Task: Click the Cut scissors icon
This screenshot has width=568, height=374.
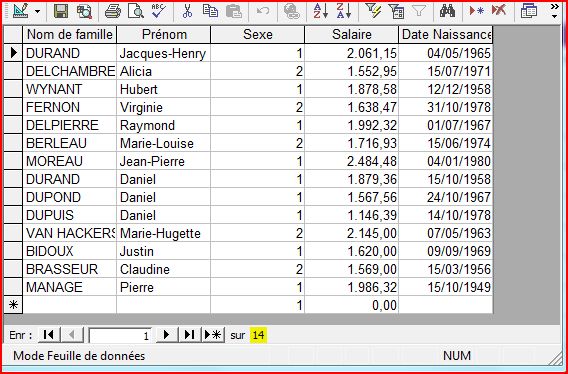Action: click(187, 12)
